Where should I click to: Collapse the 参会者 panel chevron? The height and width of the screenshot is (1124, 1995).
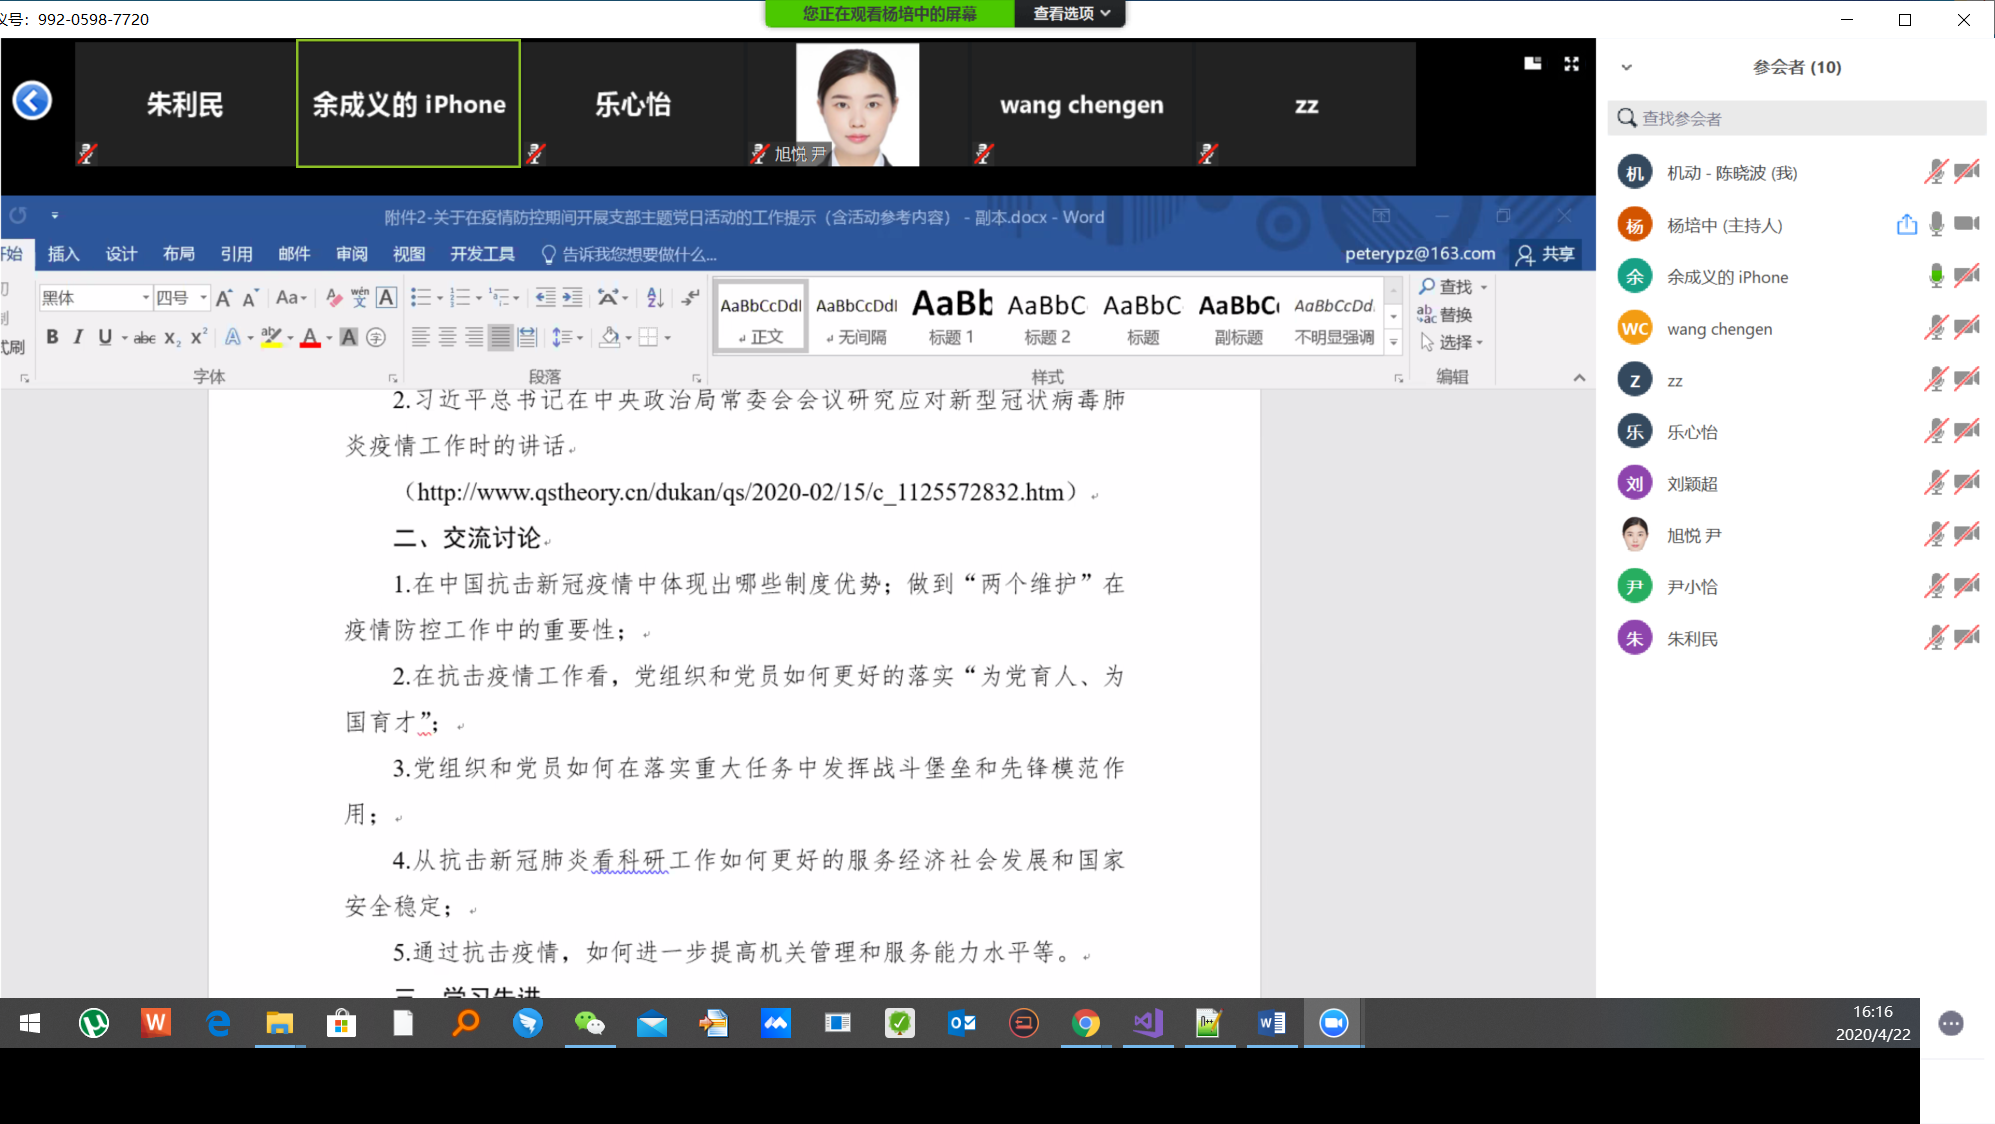(x=1627, y=68)
